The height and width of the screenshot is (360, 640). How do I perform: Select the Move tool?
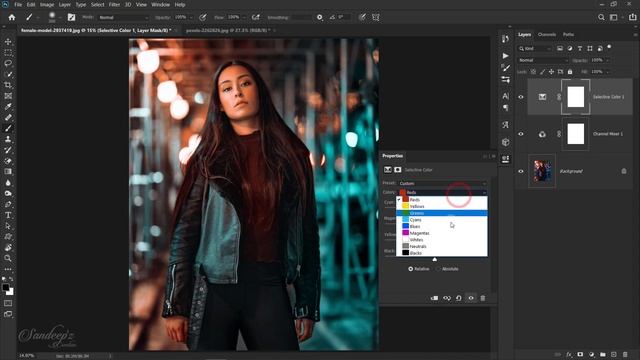coord(8,42)
